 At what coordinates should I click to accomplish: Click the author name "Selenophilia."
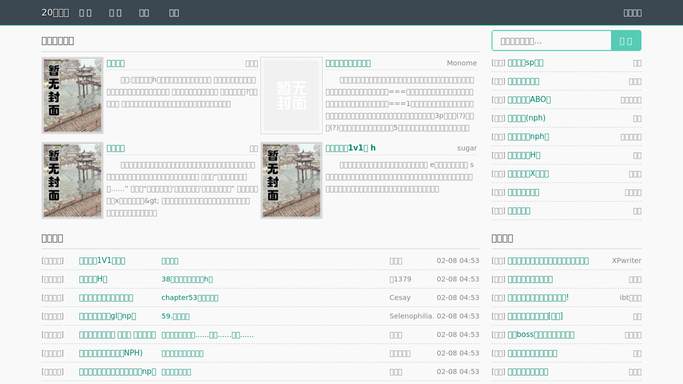tap(412, 316)
